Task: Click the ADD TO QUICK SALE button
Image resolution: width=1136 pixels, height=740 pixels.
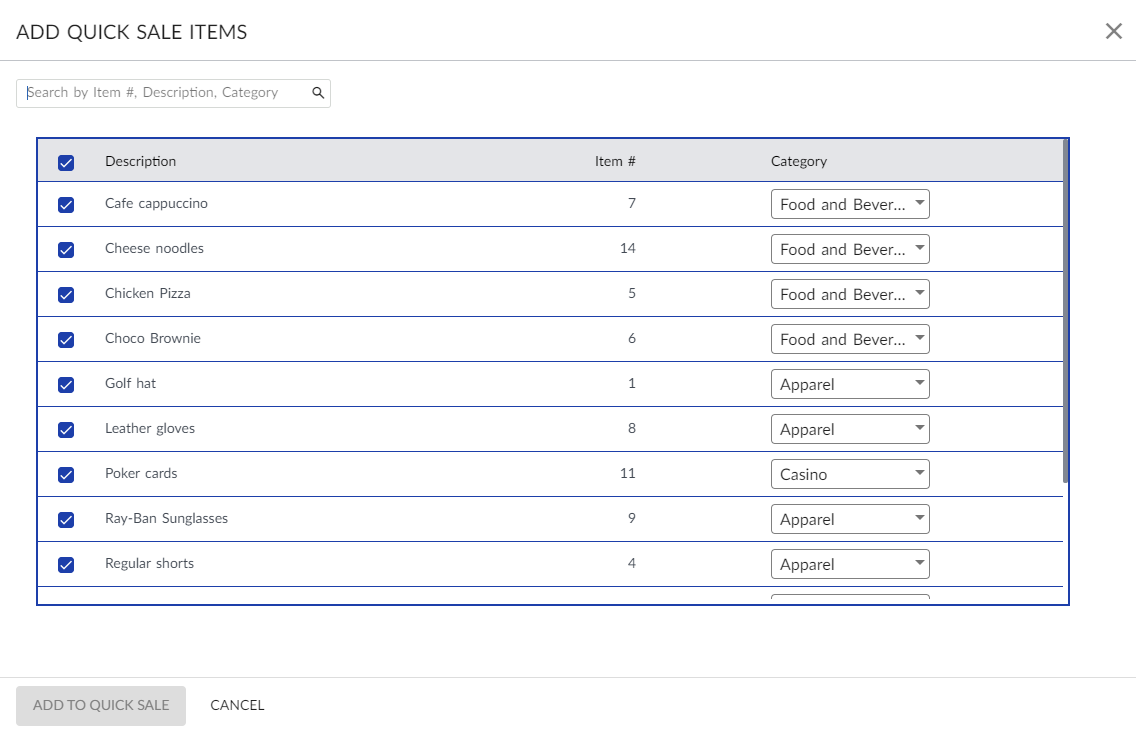Action: click(x=100, y=705)
